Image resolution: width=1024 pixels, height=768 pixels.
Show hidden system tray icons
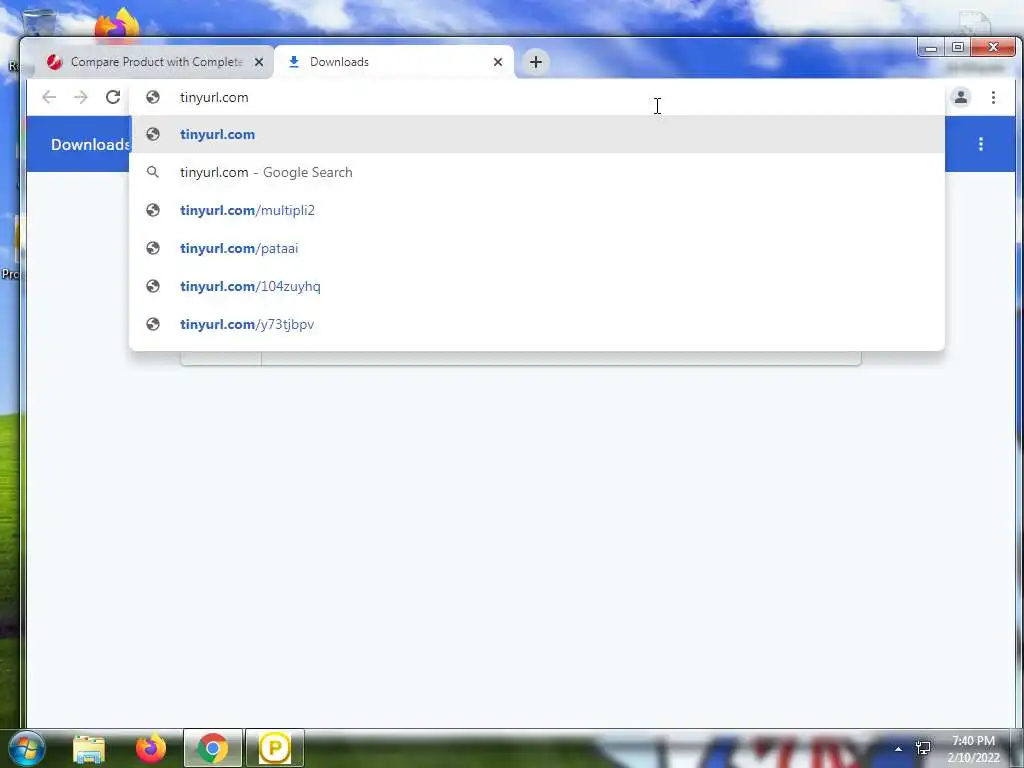click(899, 749)
